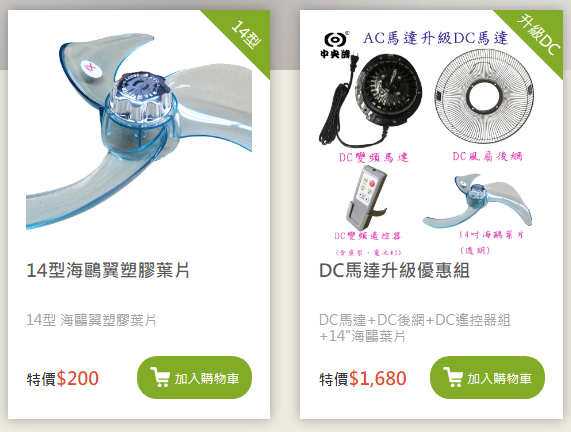Screen dimensions: 571x432
Task: Click the cart icon on the $1,680 item button
Action: [453, 377]
